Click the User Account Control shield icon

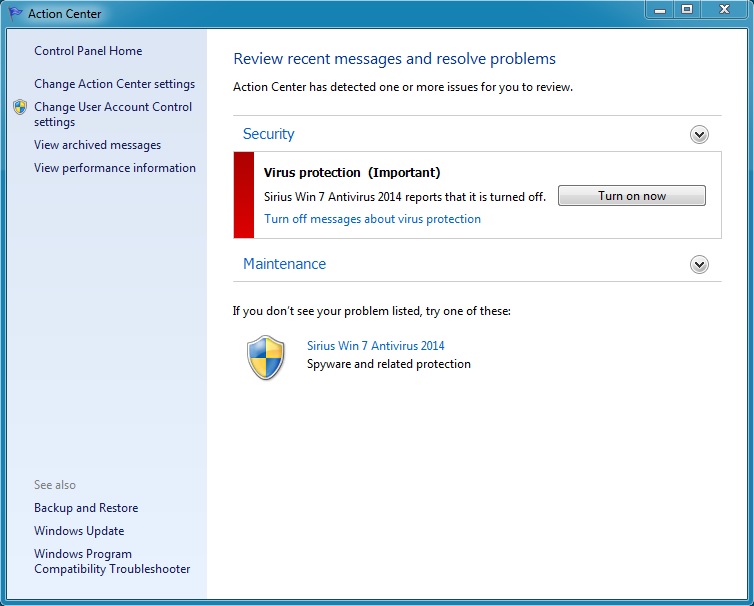click(x=20, y=107)
